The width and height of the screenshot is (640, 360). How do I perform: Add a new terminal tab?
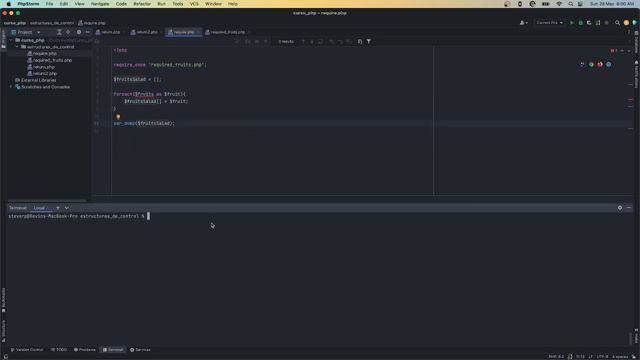pos(58,208)
